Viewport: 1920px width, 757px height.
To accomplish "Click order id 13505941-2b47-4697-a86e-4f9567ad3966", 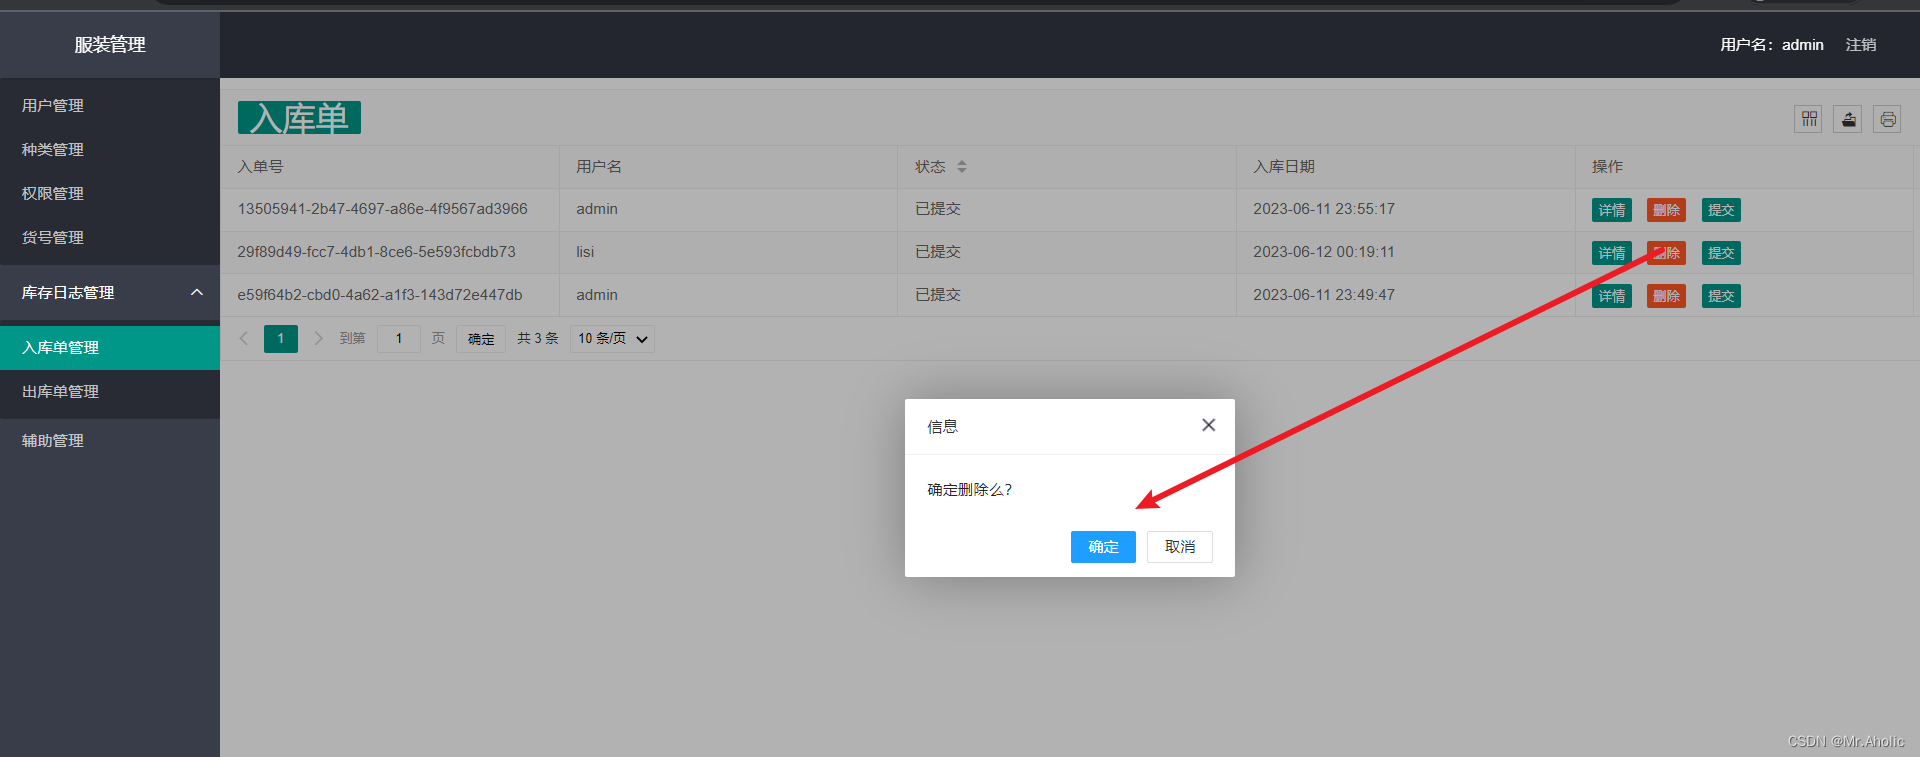I will (382, 209).
